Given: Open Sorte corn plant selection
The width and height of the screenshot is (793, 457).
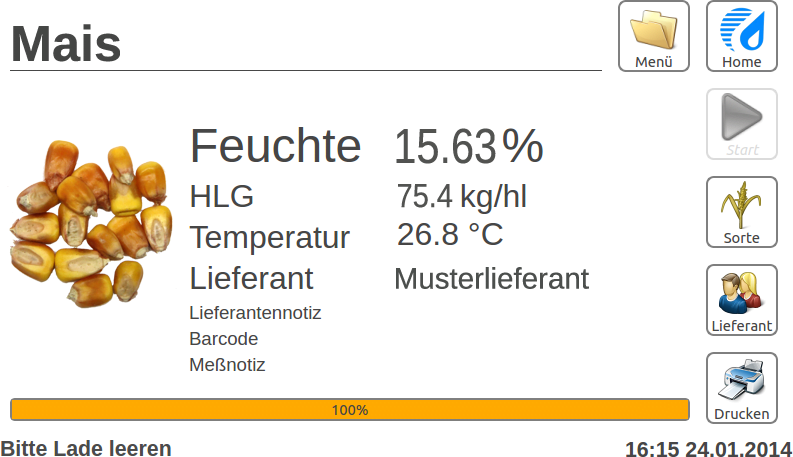Looking at the screenshot, I should 741,212.
